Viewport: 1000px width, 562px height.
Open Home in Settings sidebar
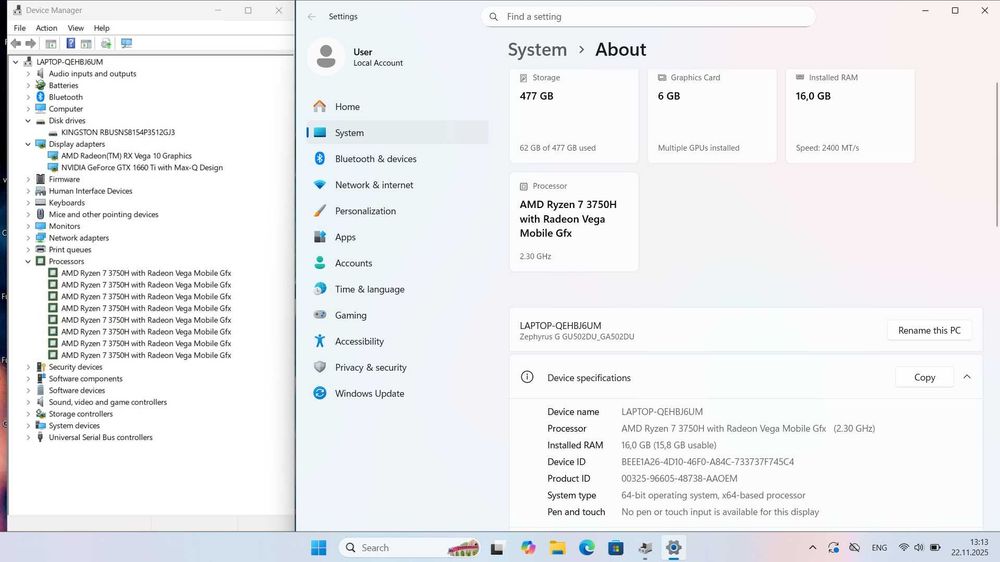(x=397, y=107)
